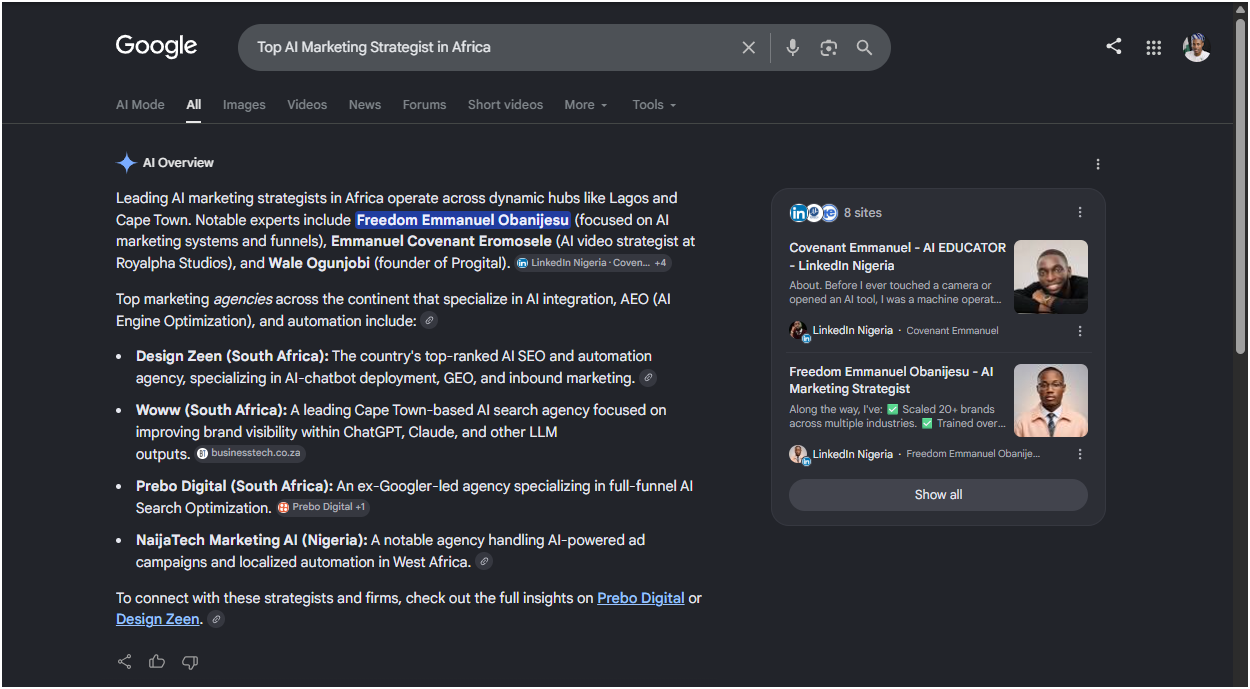This screenshot has width=1250, height=689.
Task: Share the AI Overview via bottom icon
Action: 124,662
